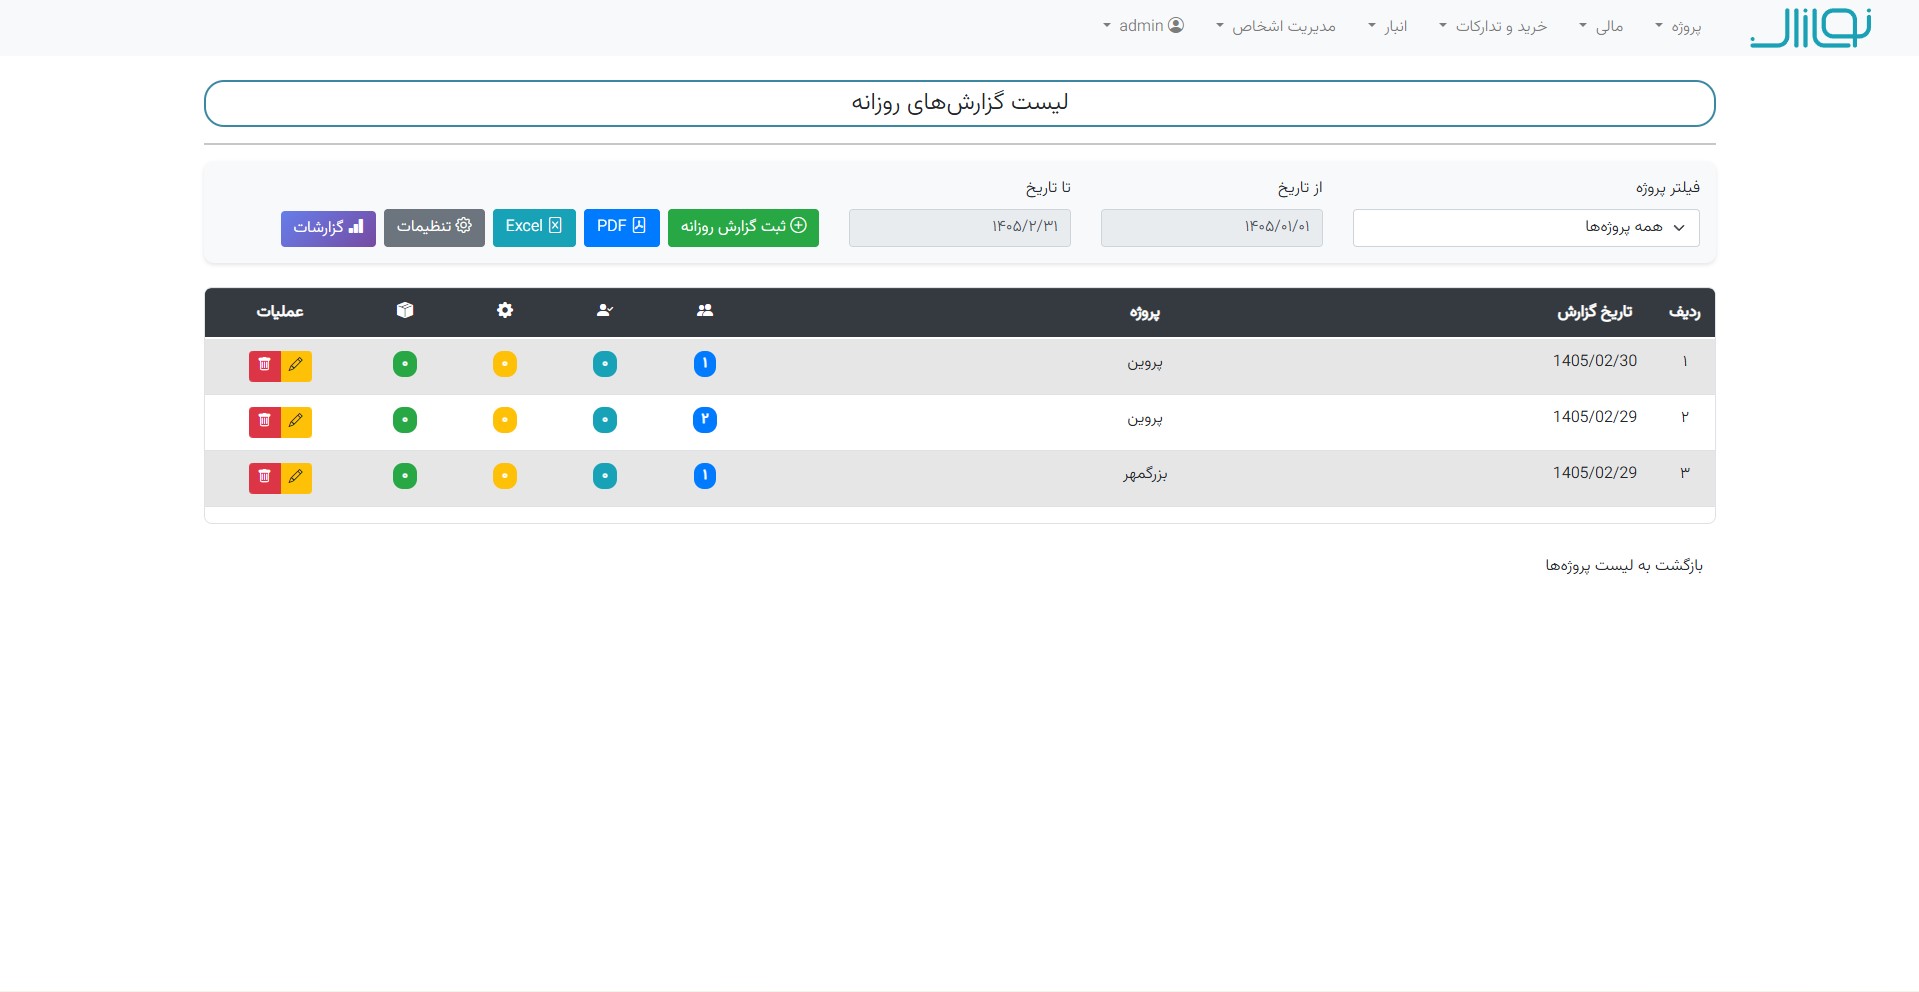
Task: Click the person-check column header icon
Action: [x=605, y=311]
